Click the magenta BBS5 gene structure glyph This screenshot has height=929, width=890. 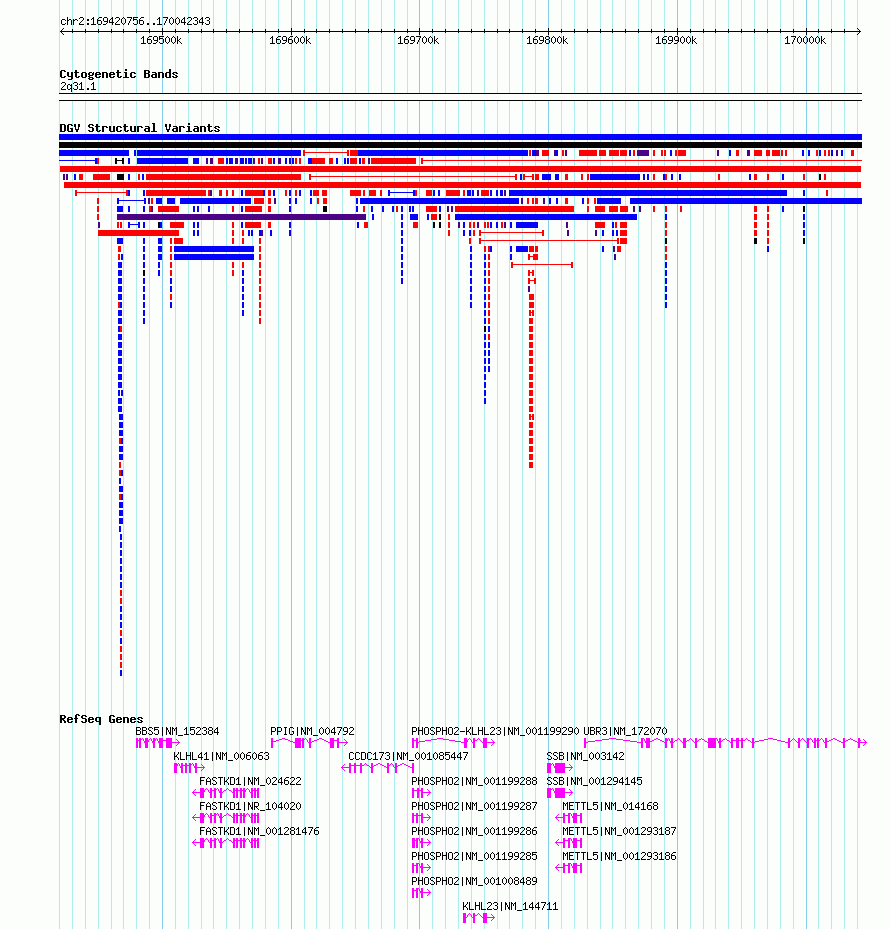click(158, 743)
